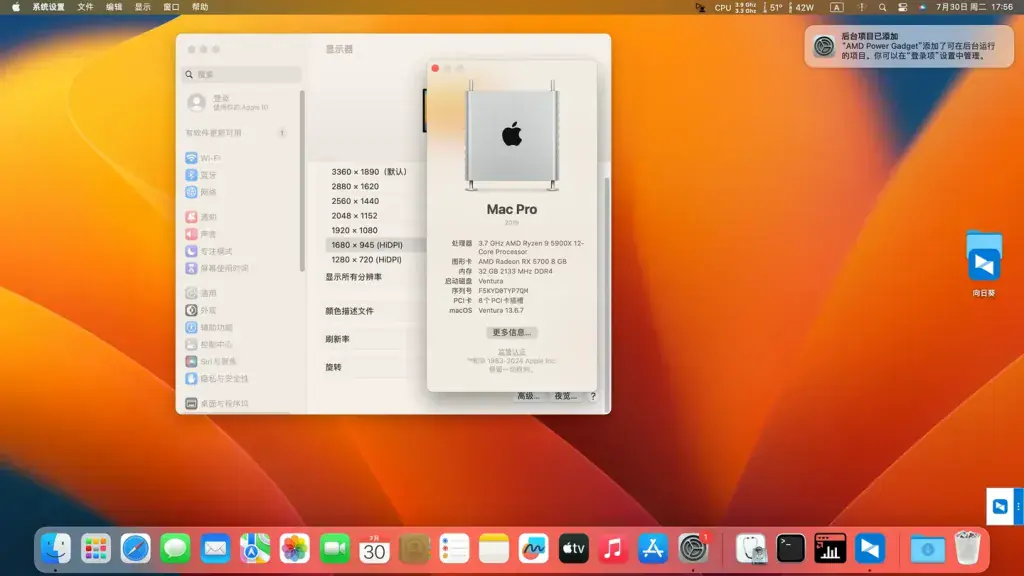This screenshot has width=1024, height=576.
Task: Open the Downloads folder in Dock
Action: (x=927, y=549)
